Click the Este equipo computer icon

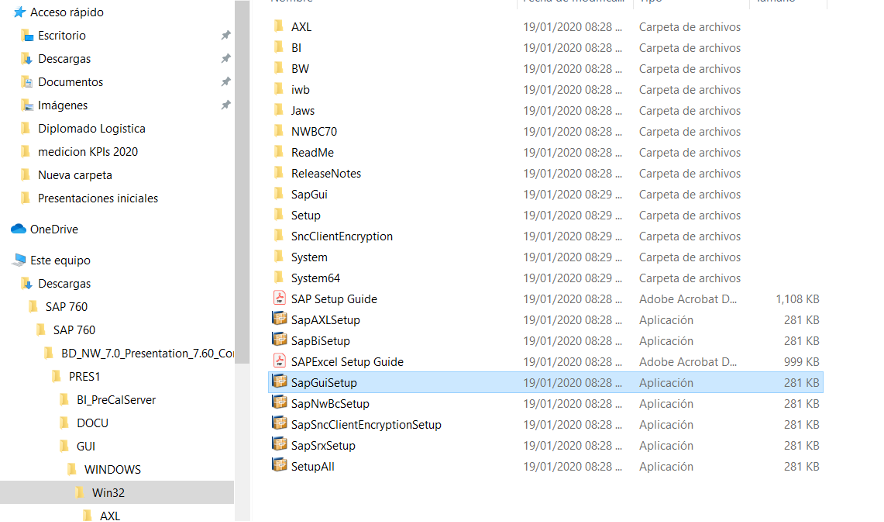18,260
